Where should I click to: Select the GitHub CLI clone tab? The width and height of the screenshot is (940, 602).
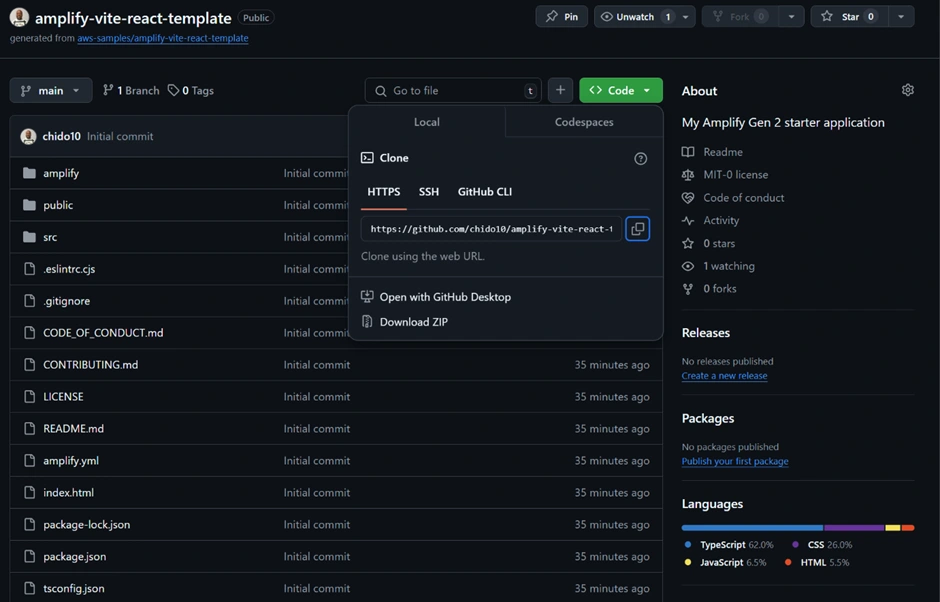click(x=485, y=192)
